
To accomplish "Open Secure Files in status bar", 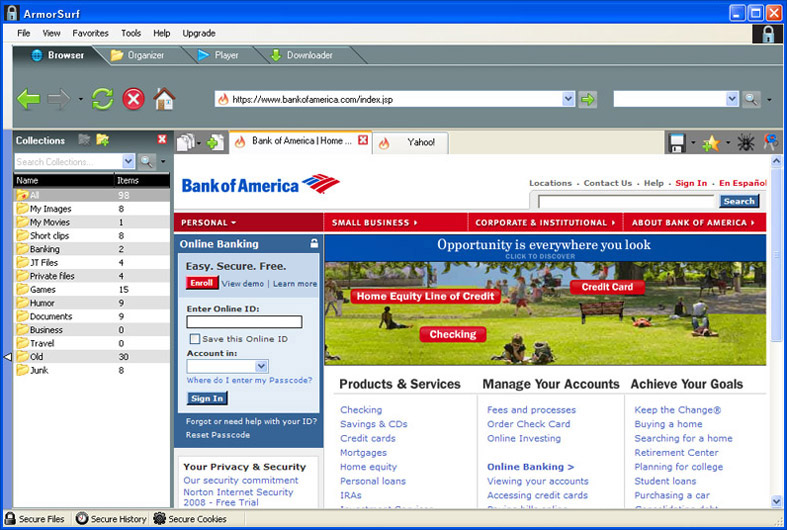I will tap(35, 519).
